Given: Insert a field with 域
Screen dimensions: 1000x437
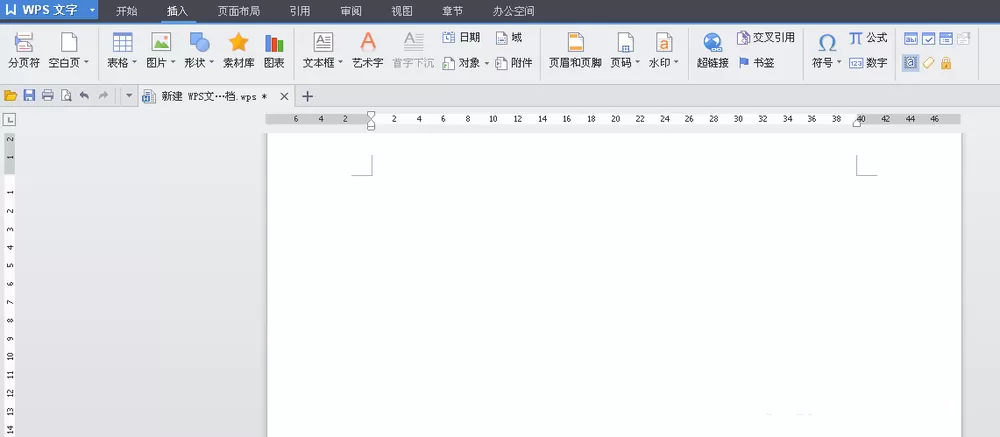Looking at the screenshot, I should [510, 38].
